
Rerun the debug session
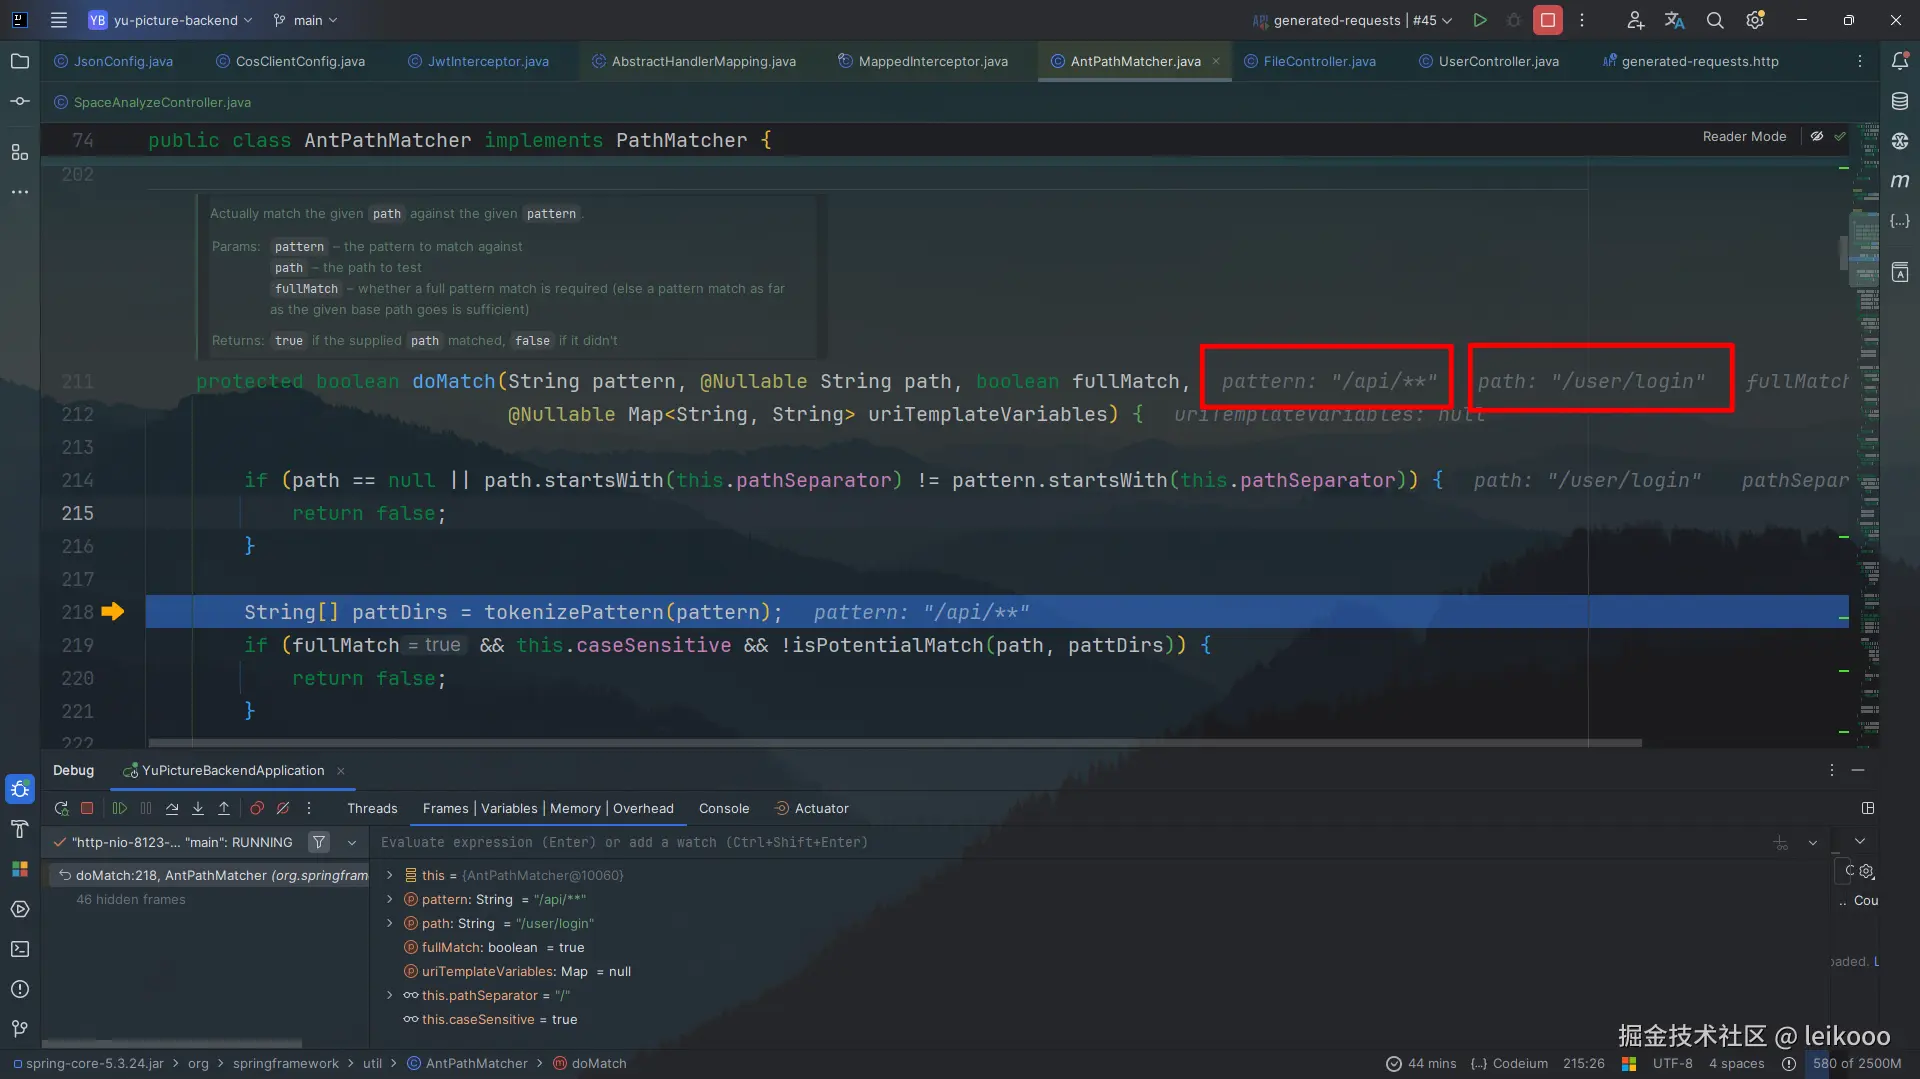point(61,808)
